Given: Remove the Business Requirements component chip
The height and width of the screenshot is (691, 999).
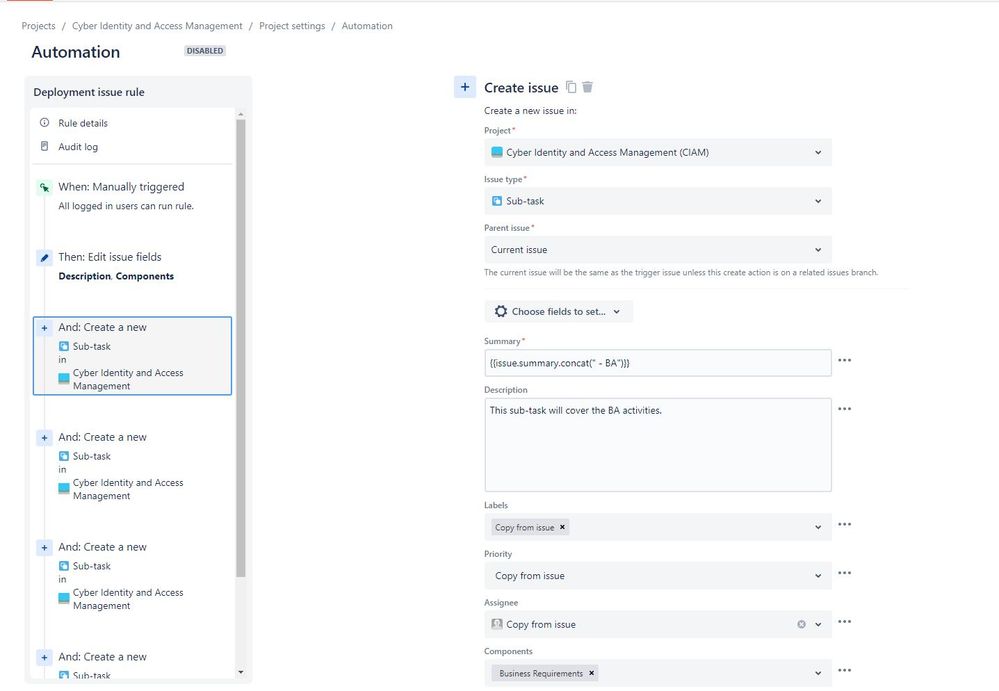Looking at the screenshot, I should tap(591, 673).
